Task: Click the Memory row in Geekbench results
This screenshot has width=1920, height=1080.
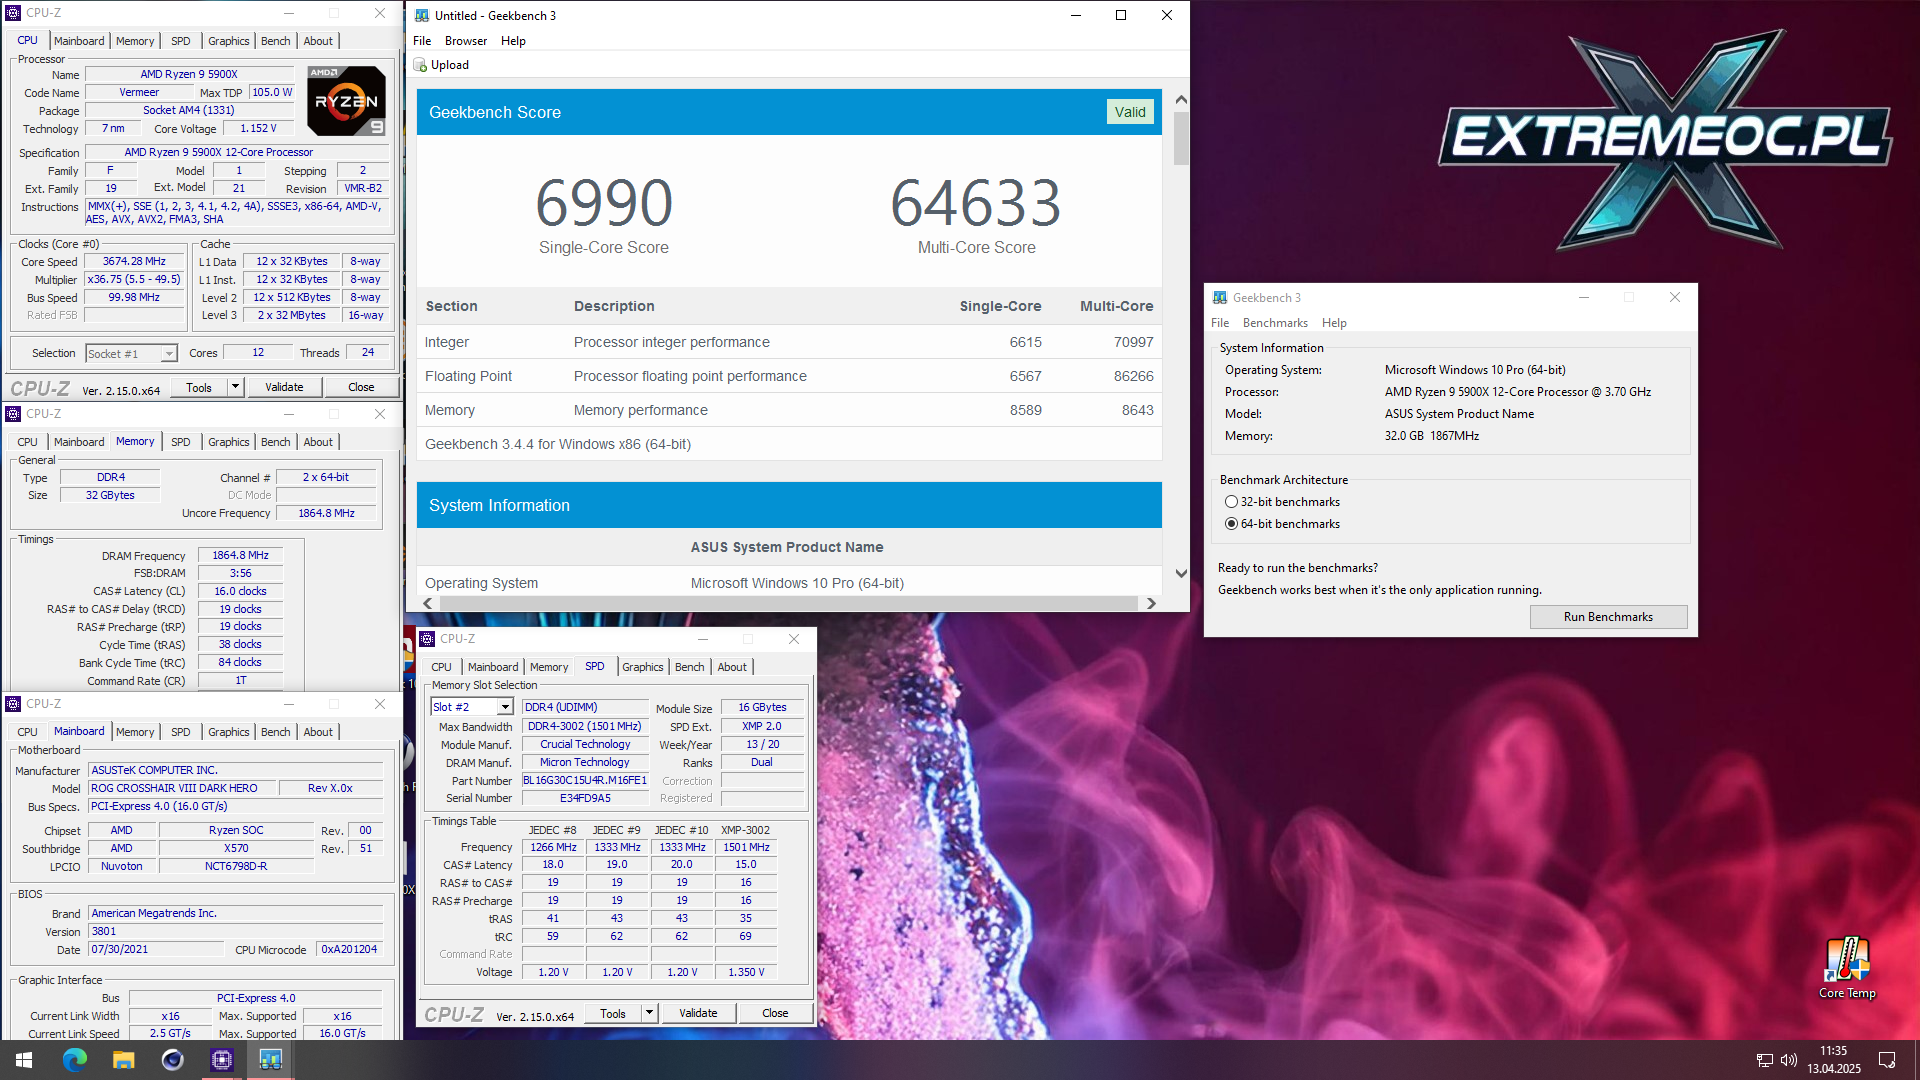Action: coord(789,410)
